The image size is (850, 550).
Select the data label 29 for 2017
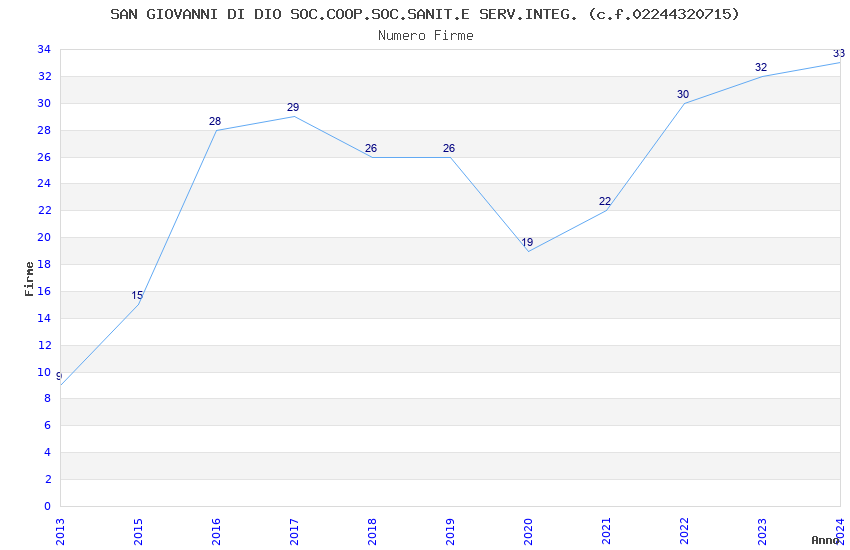pos(293,107)
